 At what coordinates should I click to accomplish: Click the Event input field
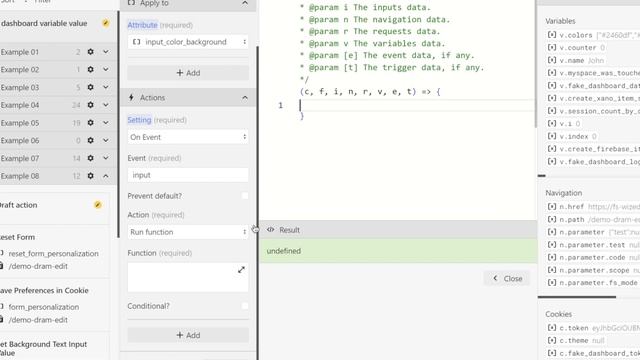(x=188, y=175)
